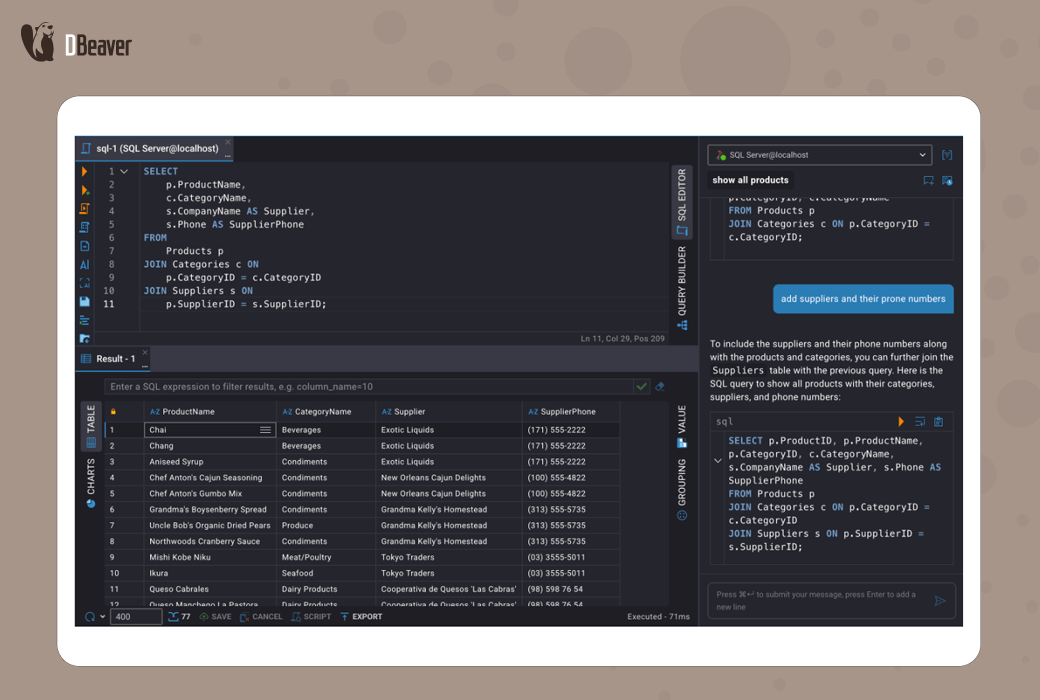Click the Export button in results bar
Screen dimensions: 1040x700
pos(362,617)
